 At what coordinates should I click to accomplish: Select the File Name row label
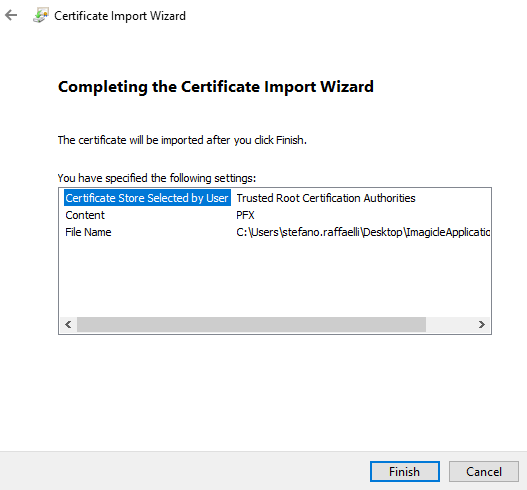click(x=88, y=232)
